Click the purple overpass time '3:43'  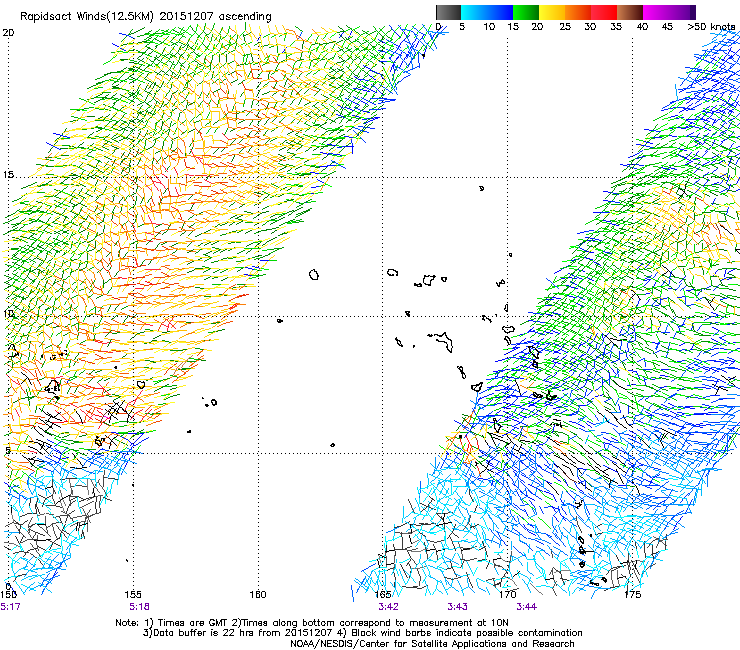coord(457,607)
